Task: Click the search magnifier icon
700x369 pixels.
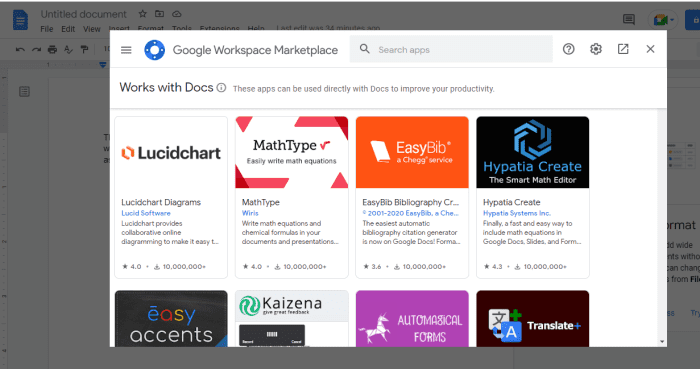Action: (364, 49)
